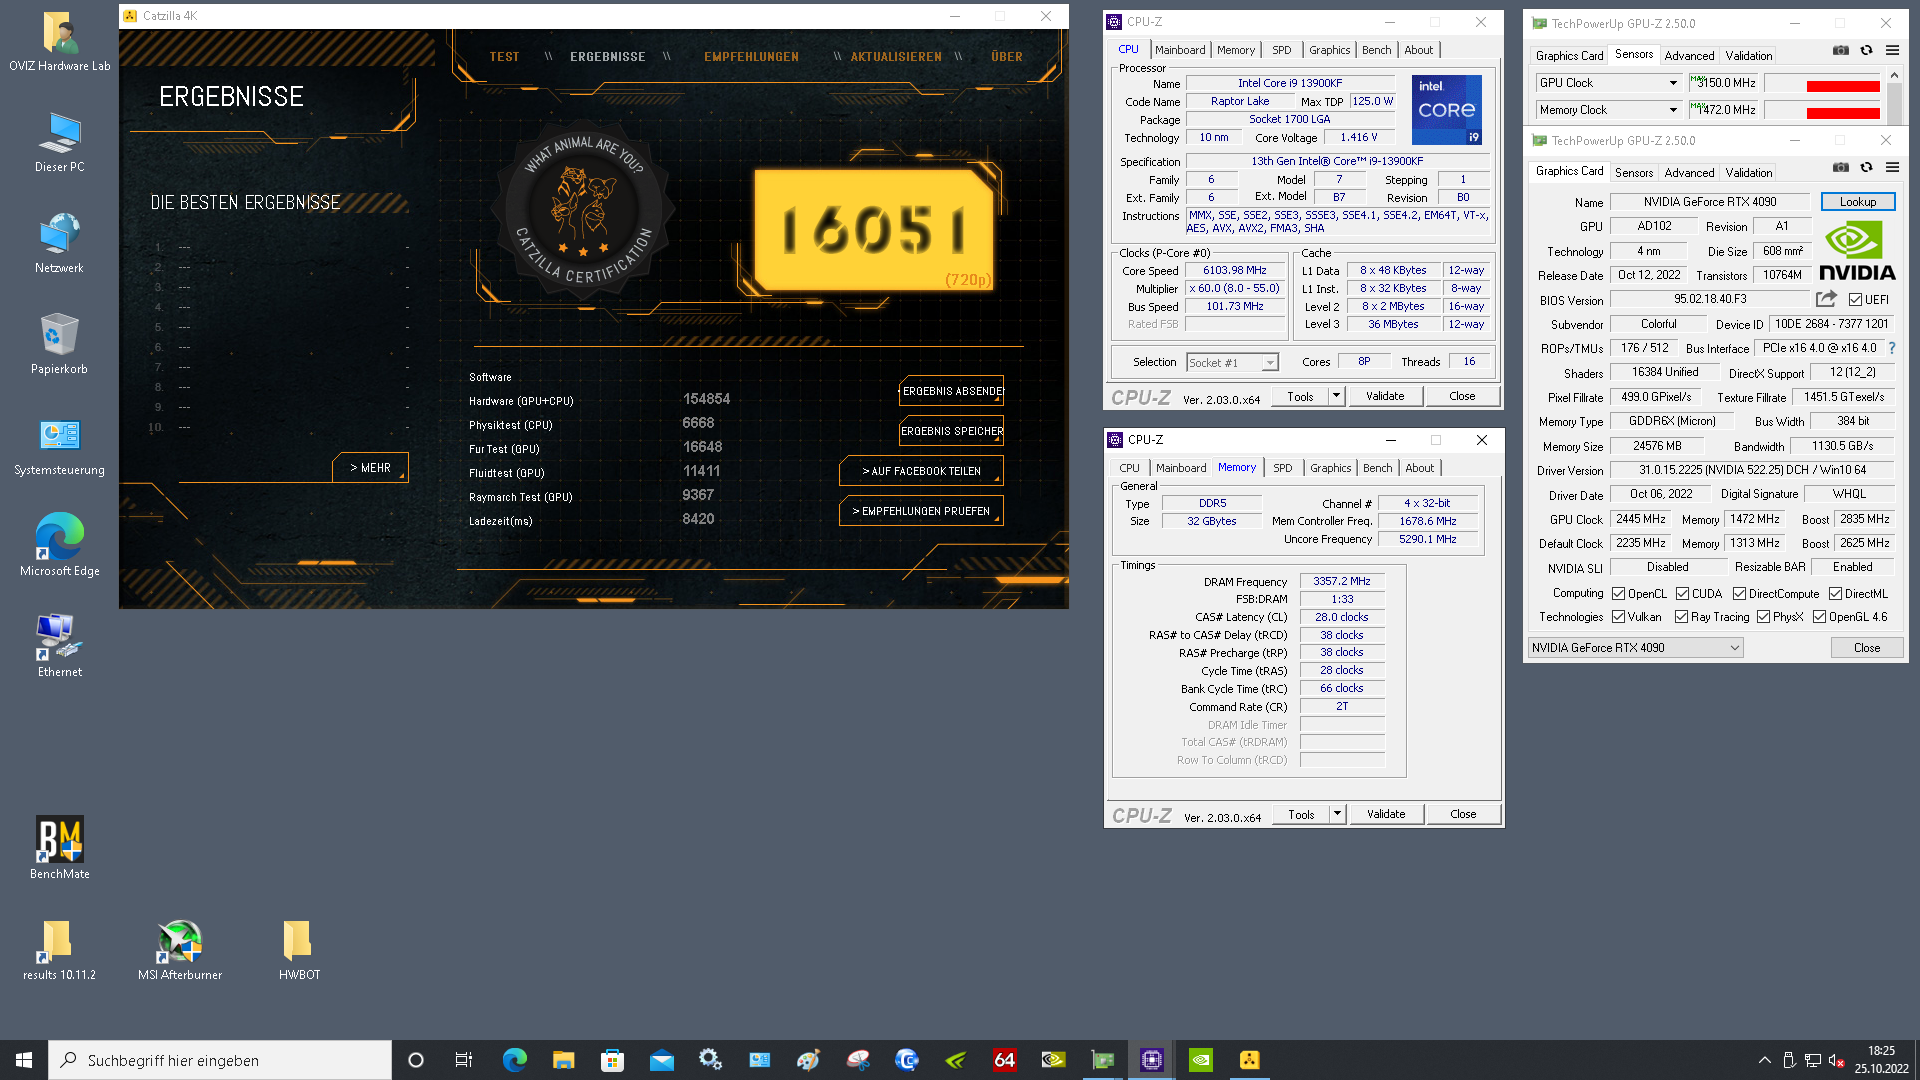Click the Intel Core i9 logo in CPU-Z
This screenshot has height=1080, width=1920.
[x=1446, y=110]
